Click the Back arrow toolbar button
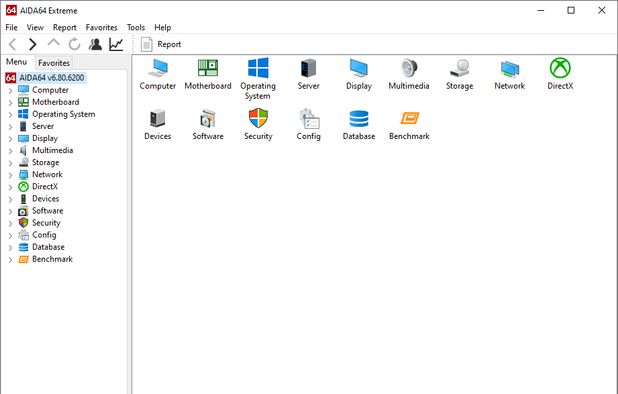Screen dimensions: 618x394 coord(13,44)
